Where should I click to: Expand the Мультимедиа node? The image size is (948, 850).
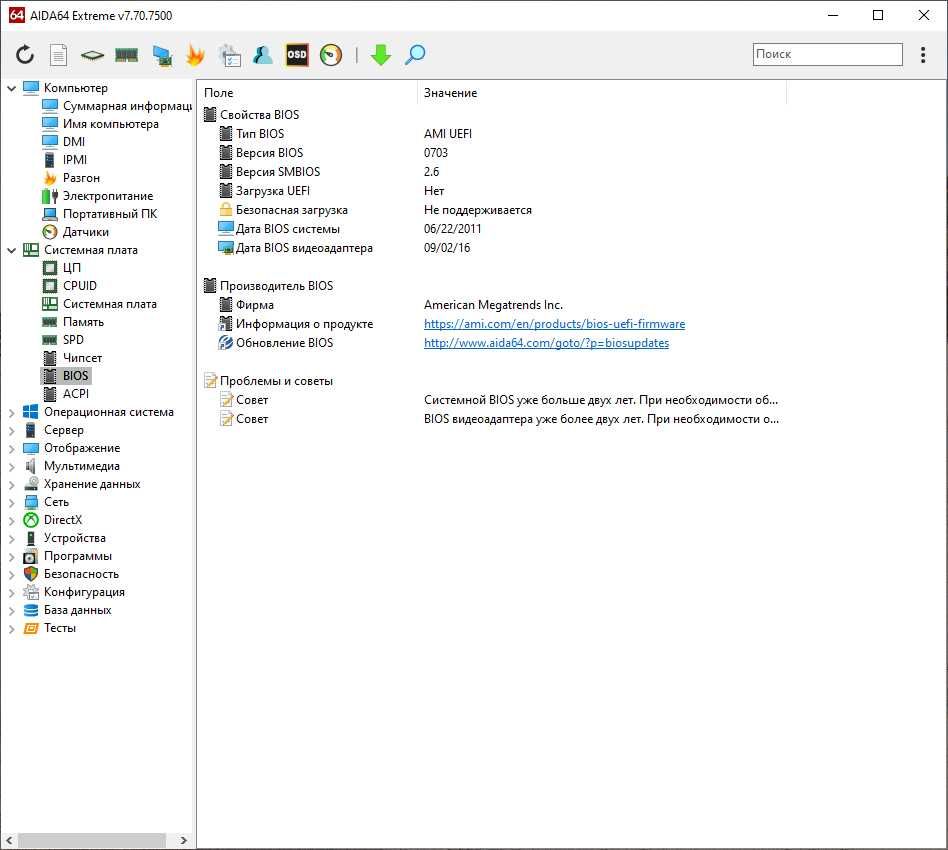[x=11, y=467]
